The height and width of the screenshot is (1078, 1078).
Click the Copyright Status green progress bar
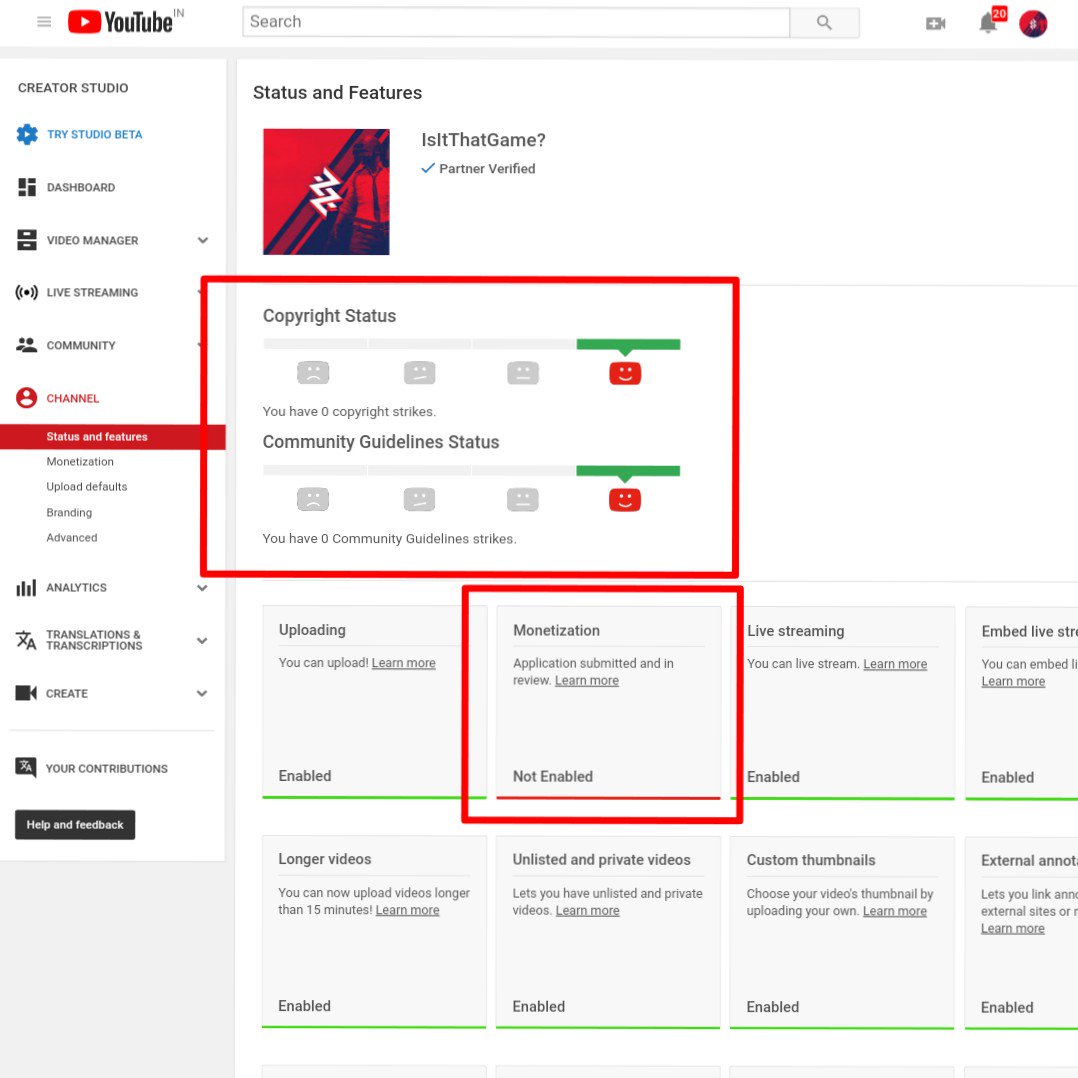628,344
